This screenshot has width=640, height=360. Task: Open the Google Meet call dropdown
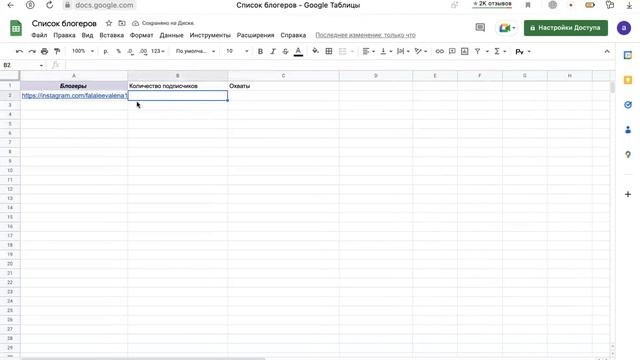(507, 28)
